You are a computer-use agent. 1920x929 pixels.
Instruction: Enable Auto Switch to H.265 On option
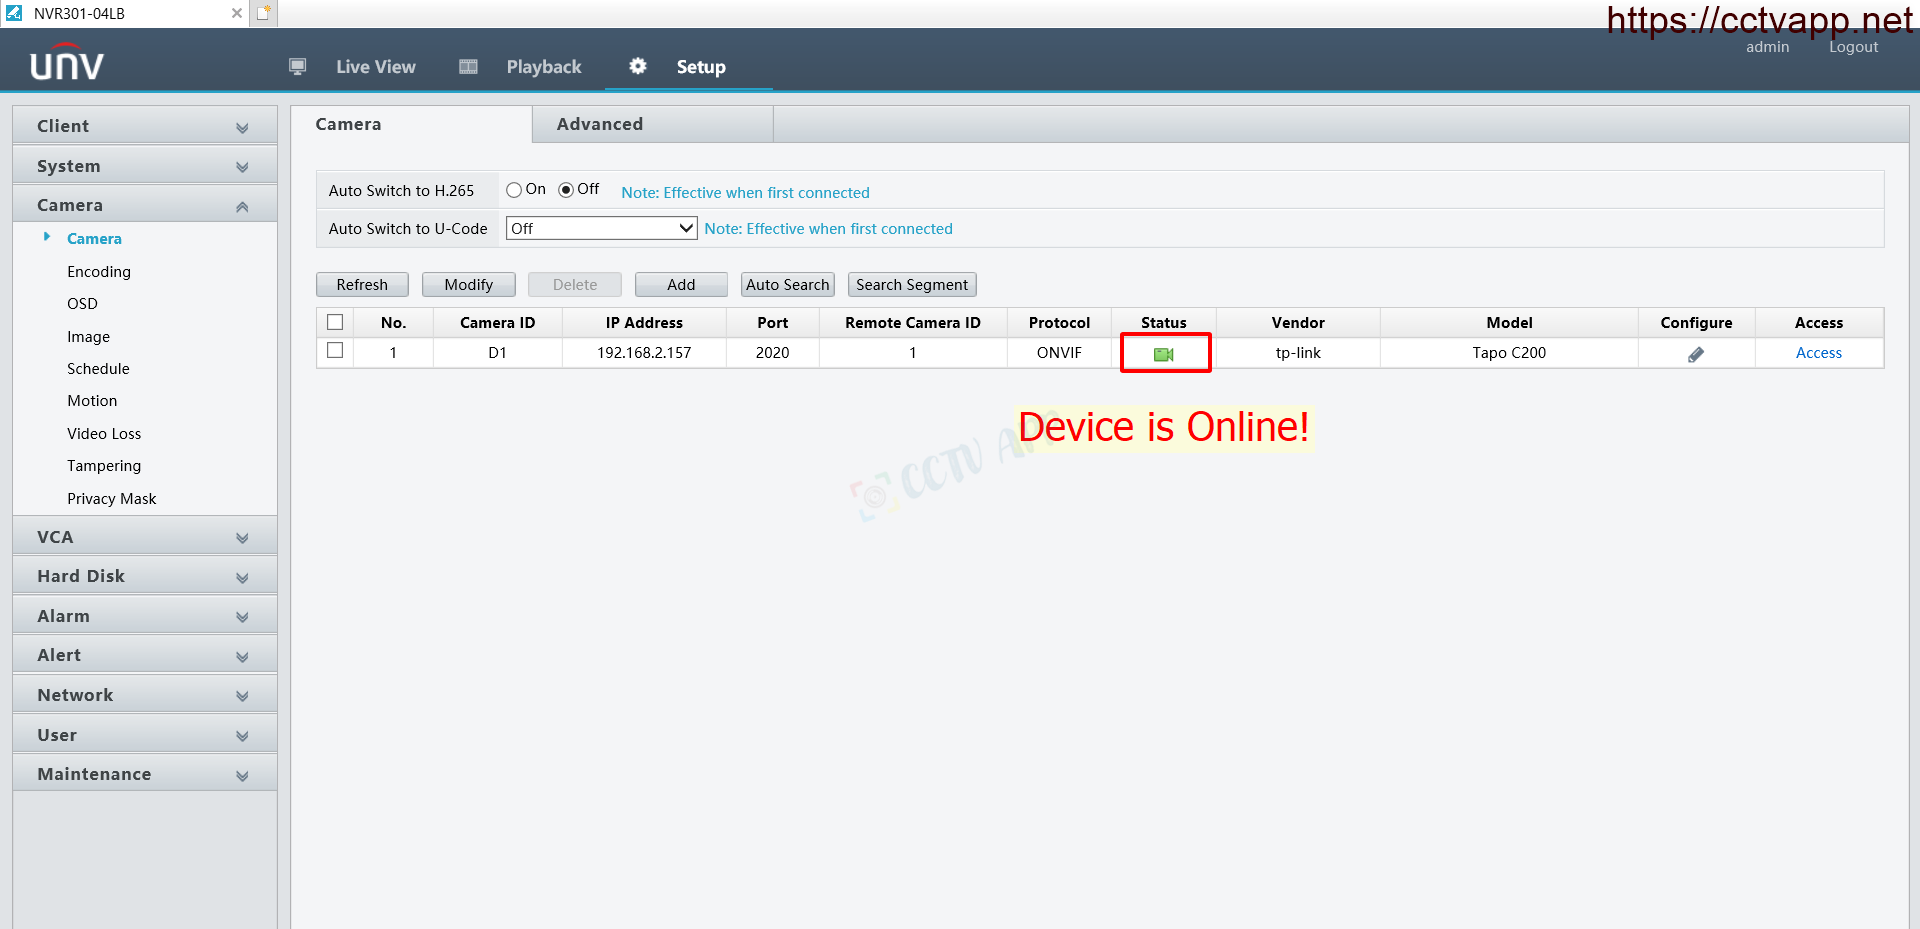point(514,190)
